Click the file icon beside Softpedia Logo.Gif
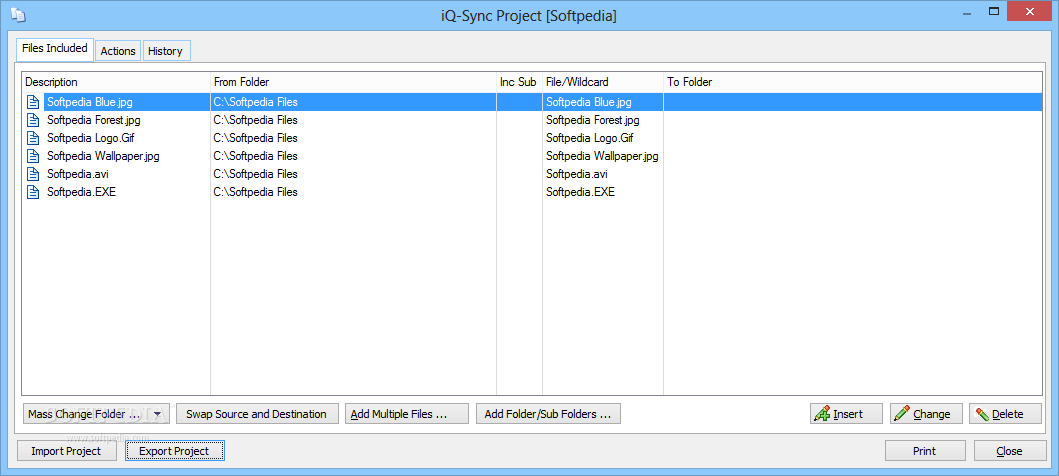This screenshot has width=1059, height=476. click(x=33, y=138)
